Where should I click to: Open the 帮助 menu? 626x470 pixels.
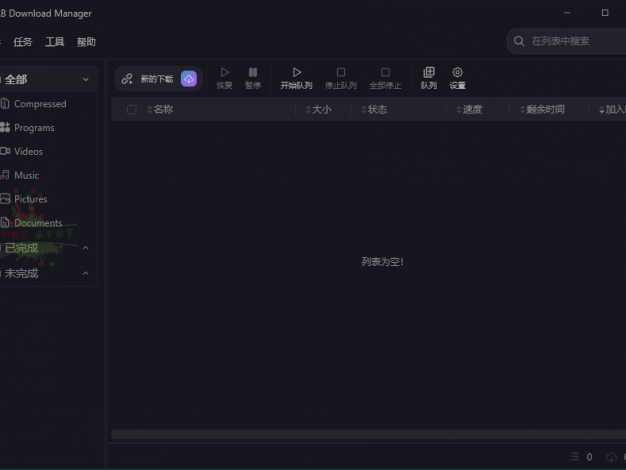(x=86, y=42)
